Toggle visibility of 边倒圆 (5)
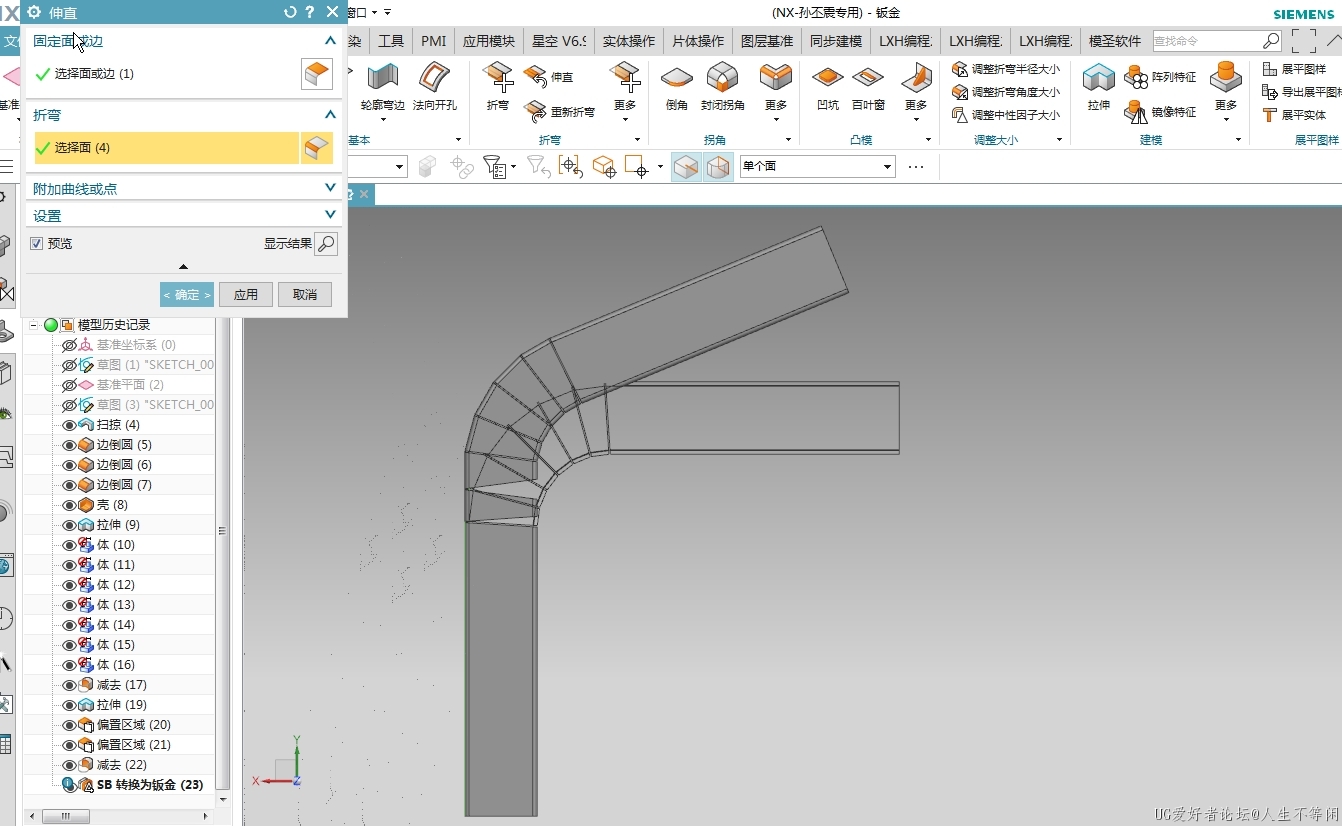Viewport: 1342px width, 826px height. (x=69, y=445)
